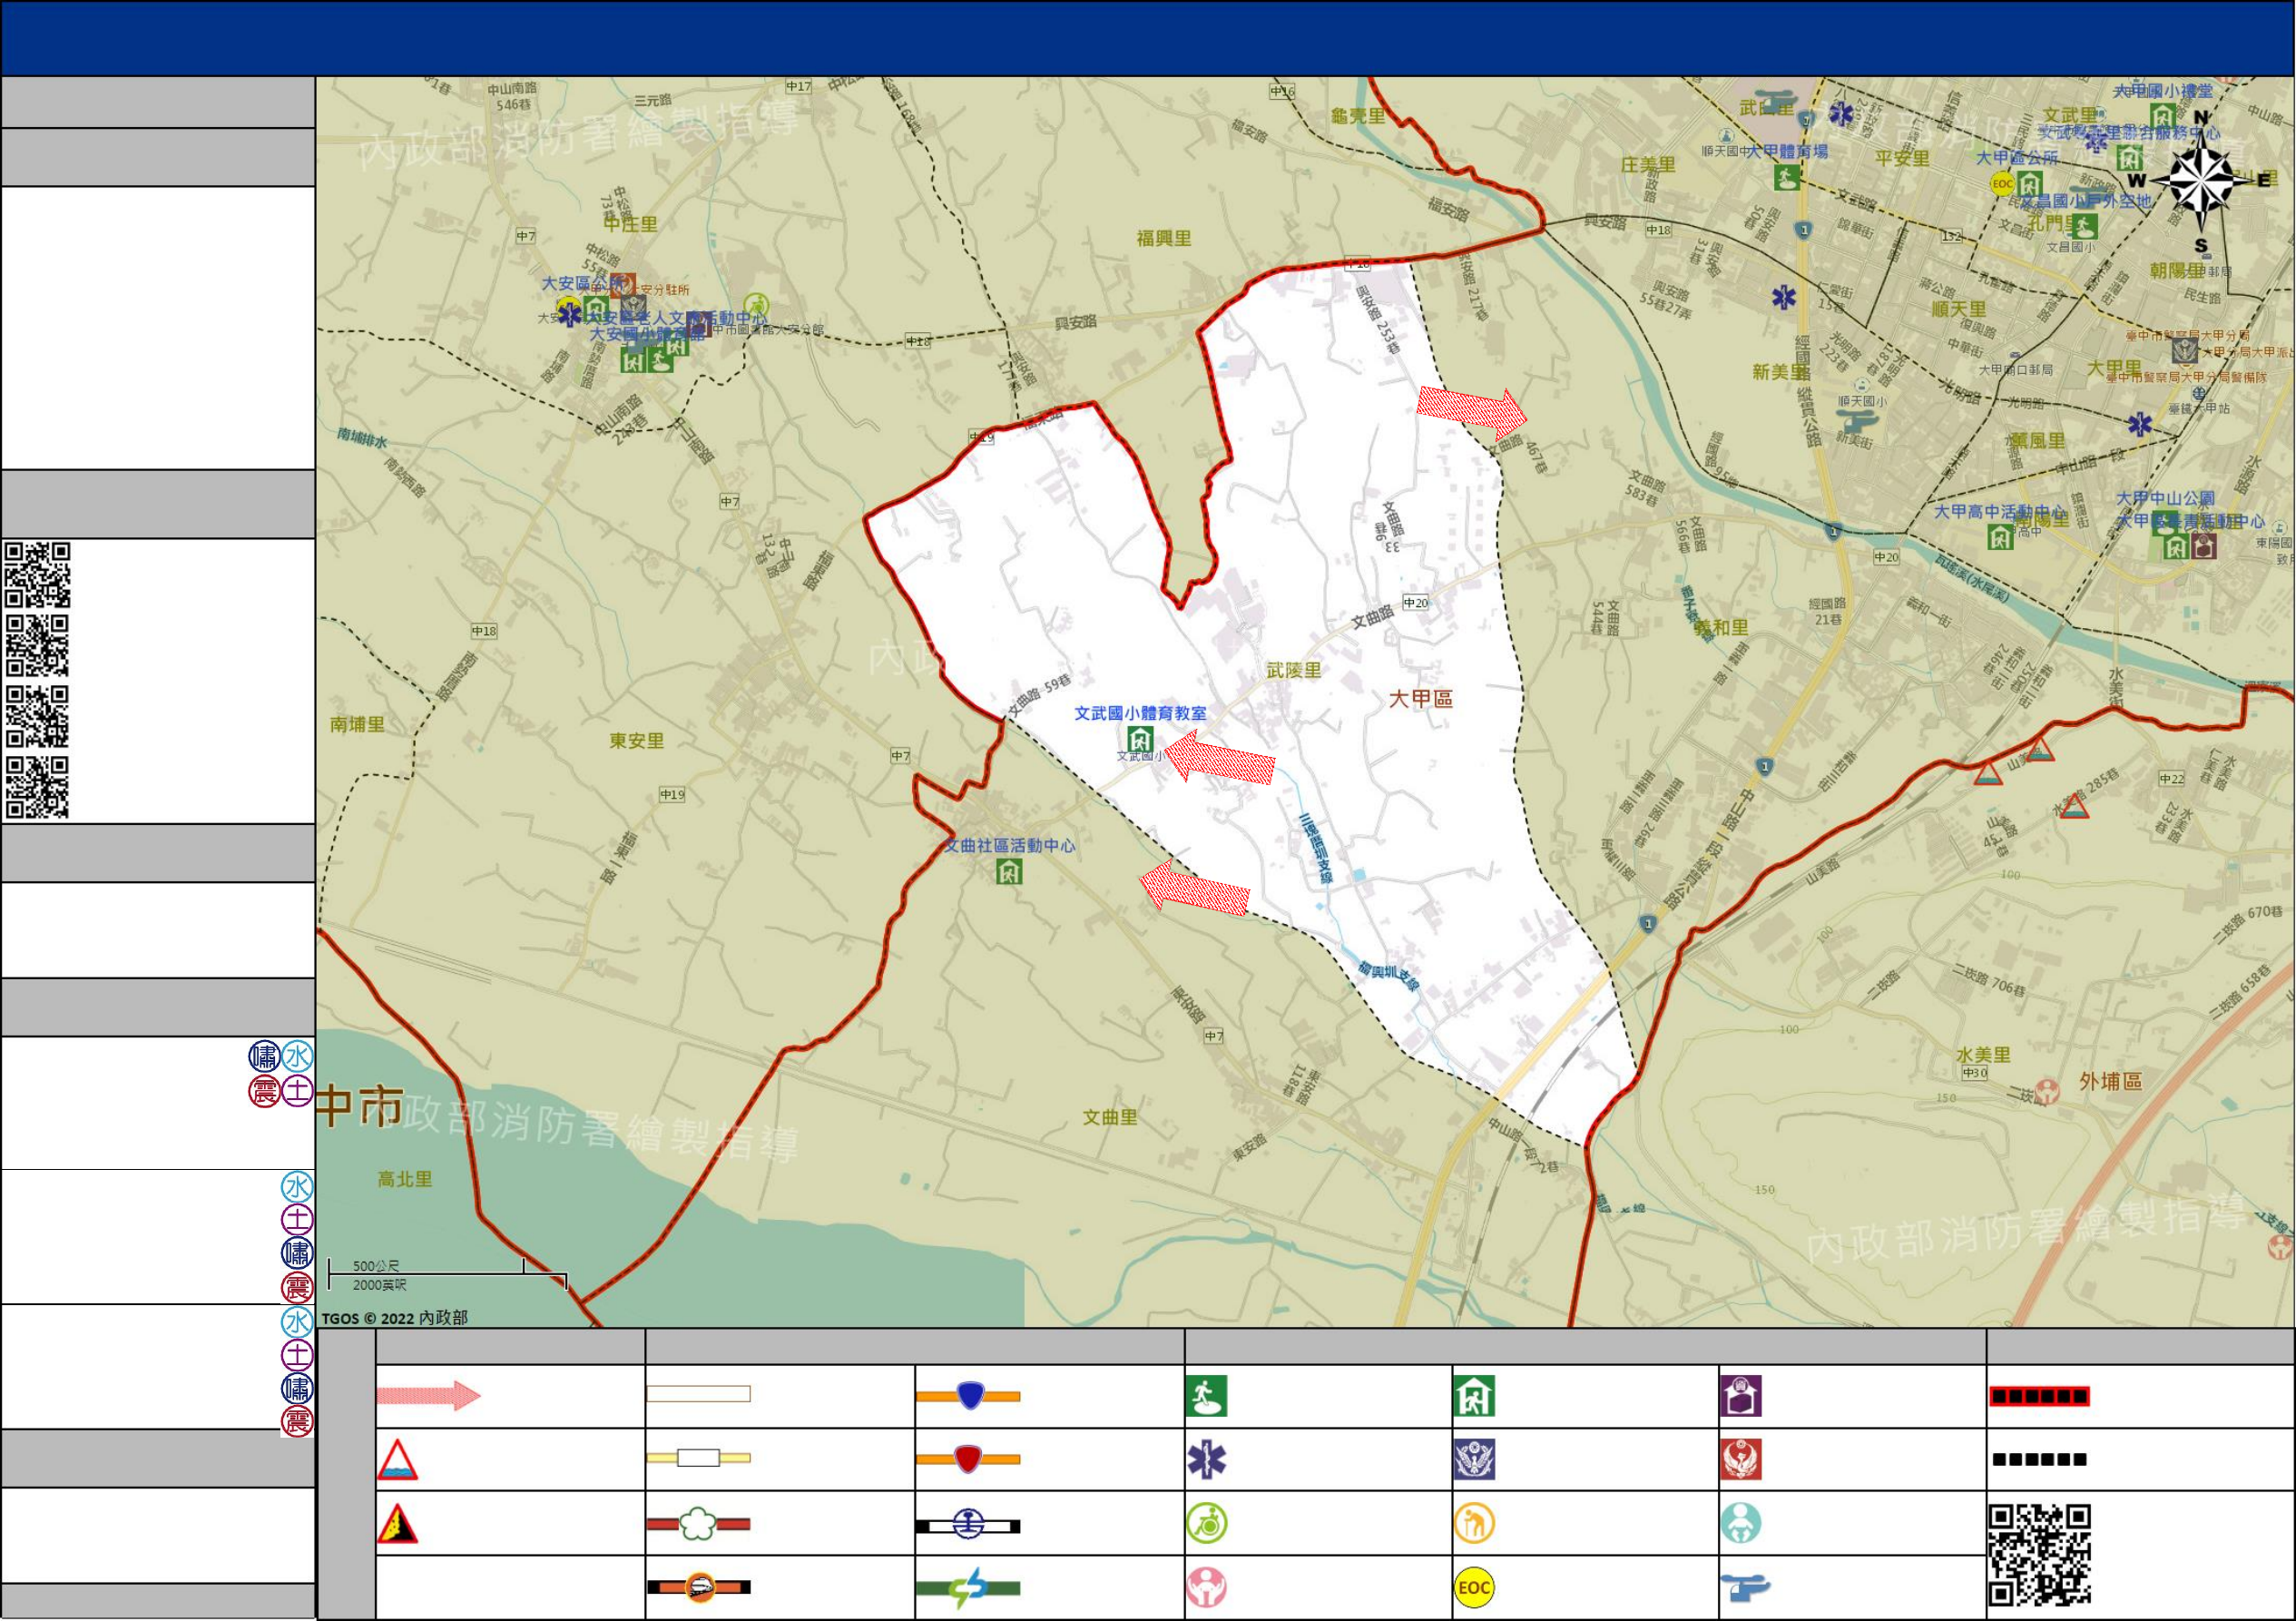Click the plain white rectangle road legend swatch
The height and width of the screenshot is (1621, 2296).
click(698, 1394)
